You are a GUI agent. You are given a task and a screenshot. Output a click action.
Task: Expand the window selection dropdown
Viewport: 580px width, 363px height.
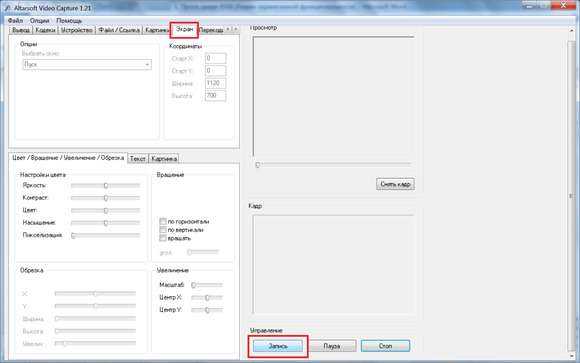point(147,65)
